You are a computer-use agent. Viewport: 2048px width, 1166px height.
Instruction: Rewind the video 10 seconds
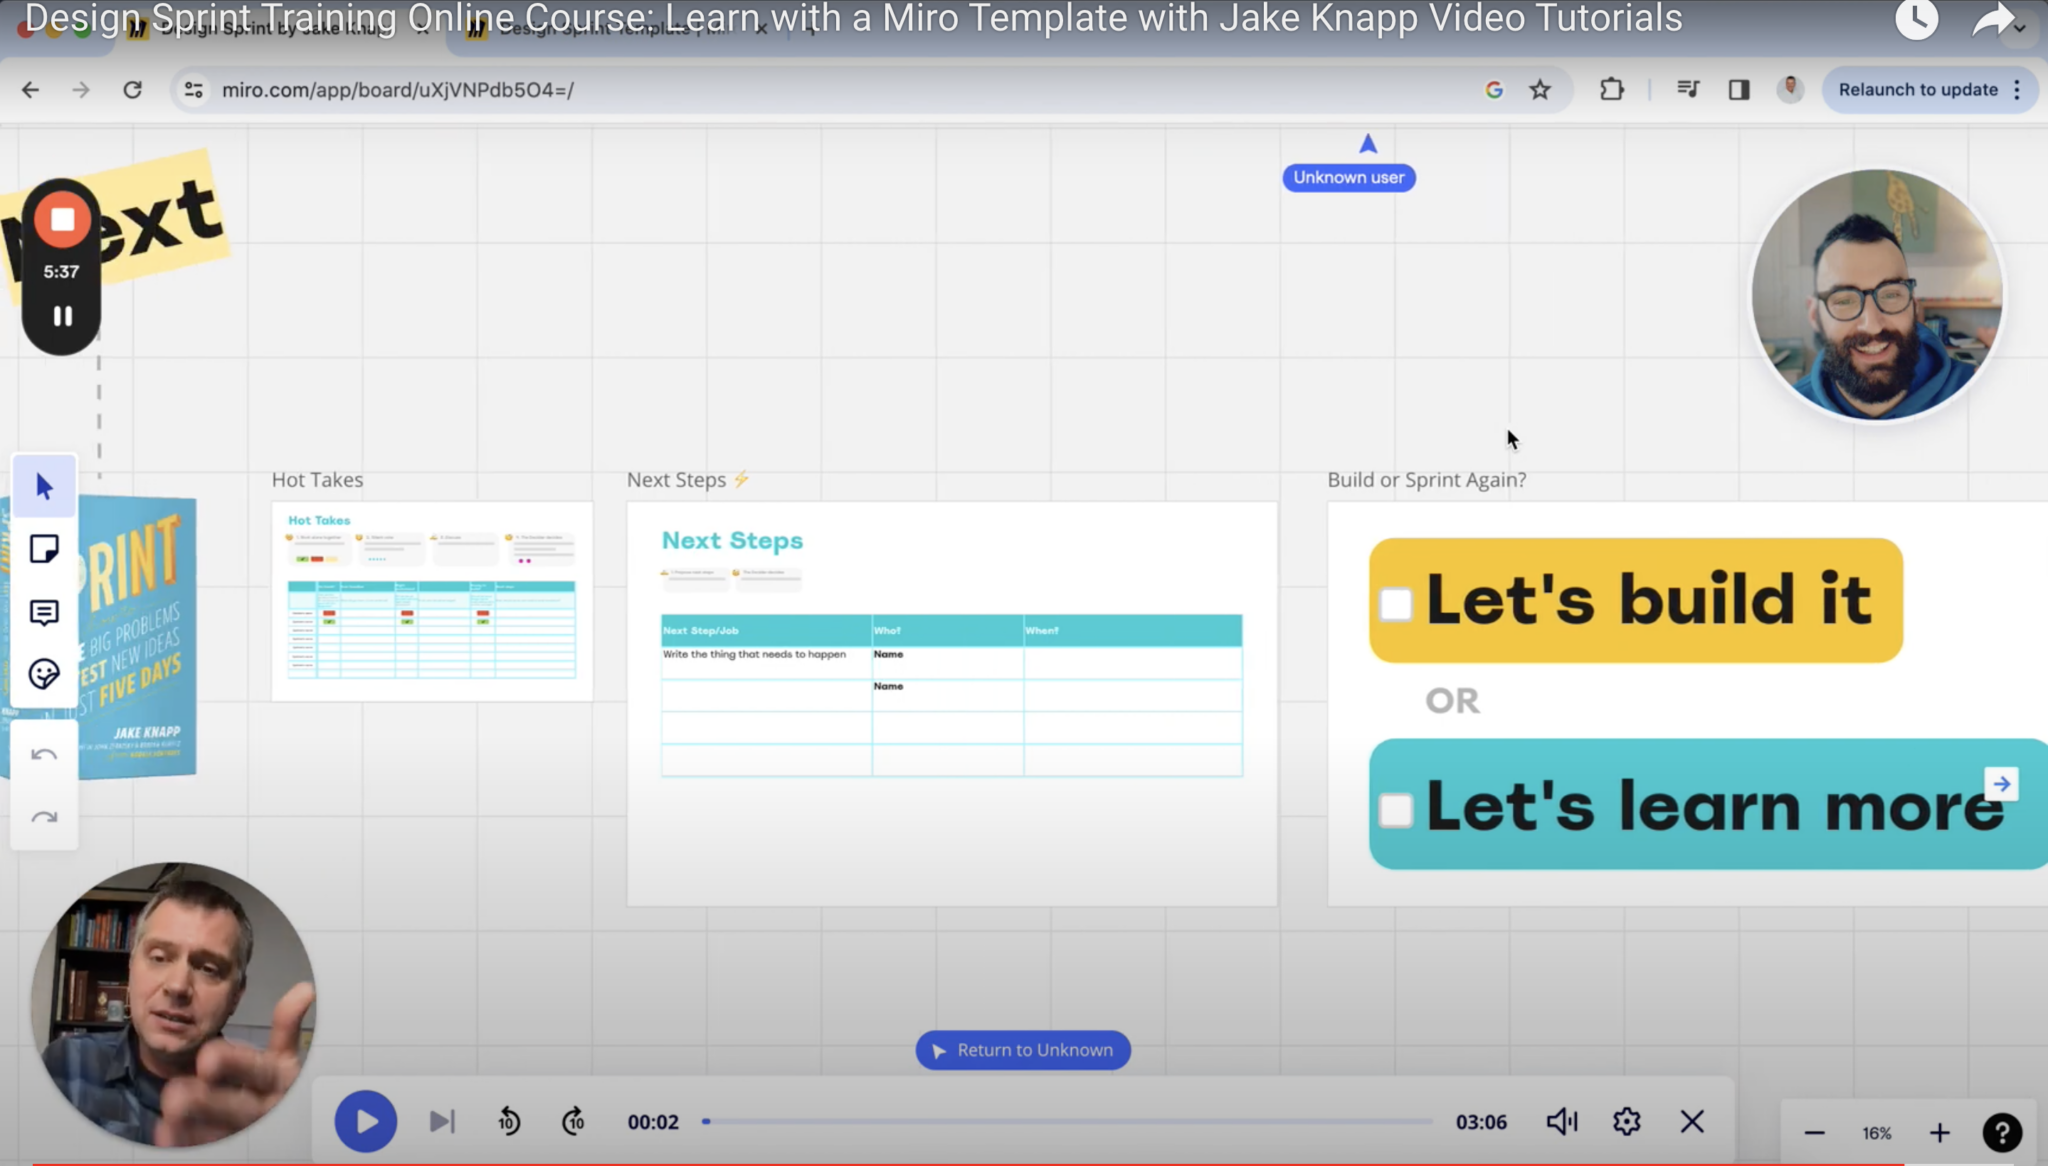(x=508, y=1121)
